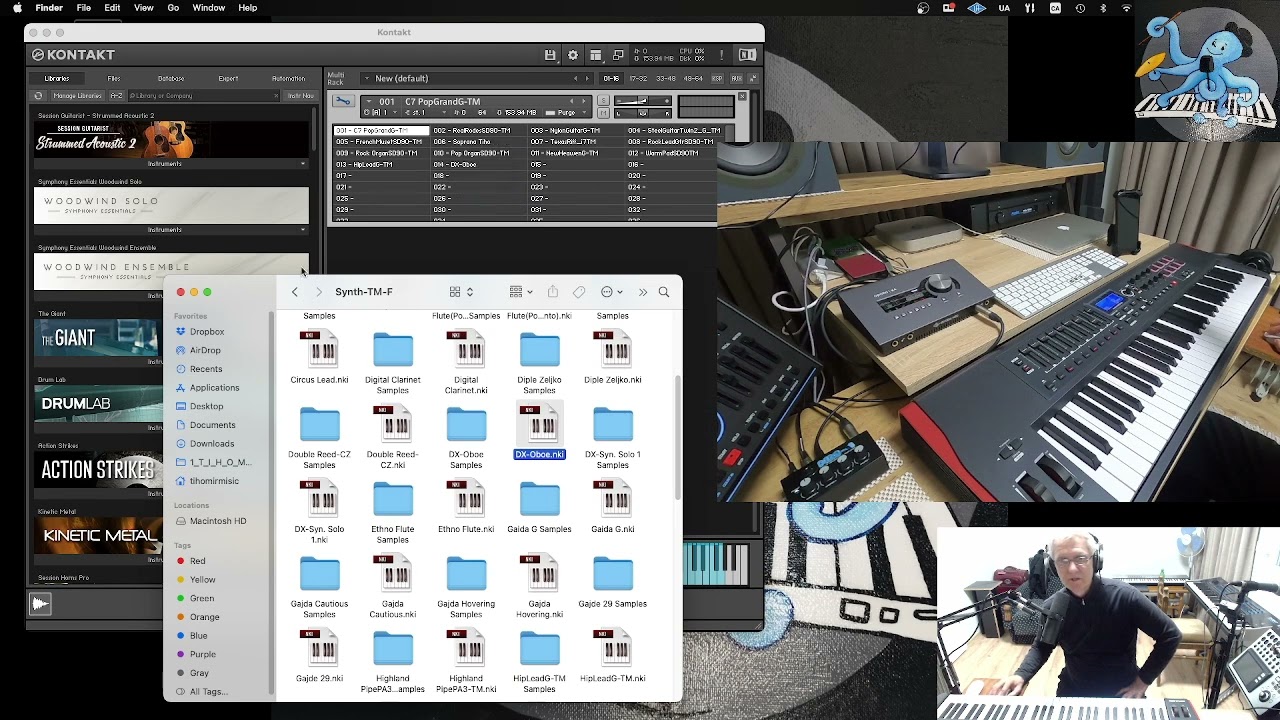Switch to Kontakt Expert tab
This screenshot has height=720, width=1280.
click(x=228, y=78)
